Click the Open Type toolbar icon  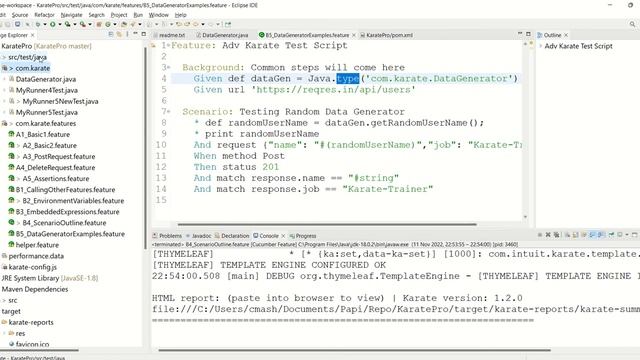click(124, 24)
